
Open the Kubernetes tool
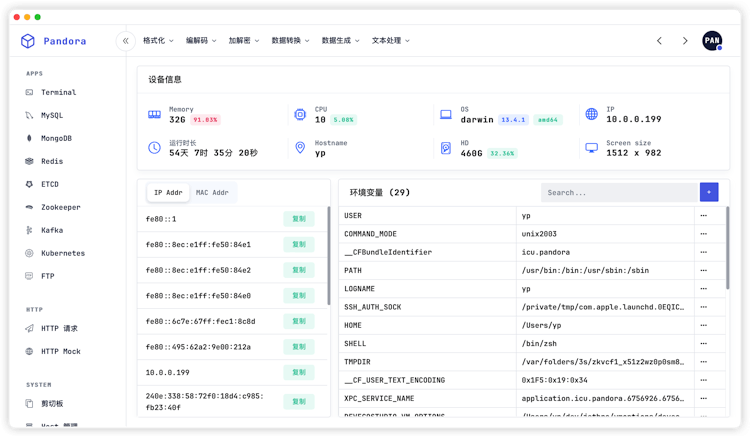coord(62,253)
